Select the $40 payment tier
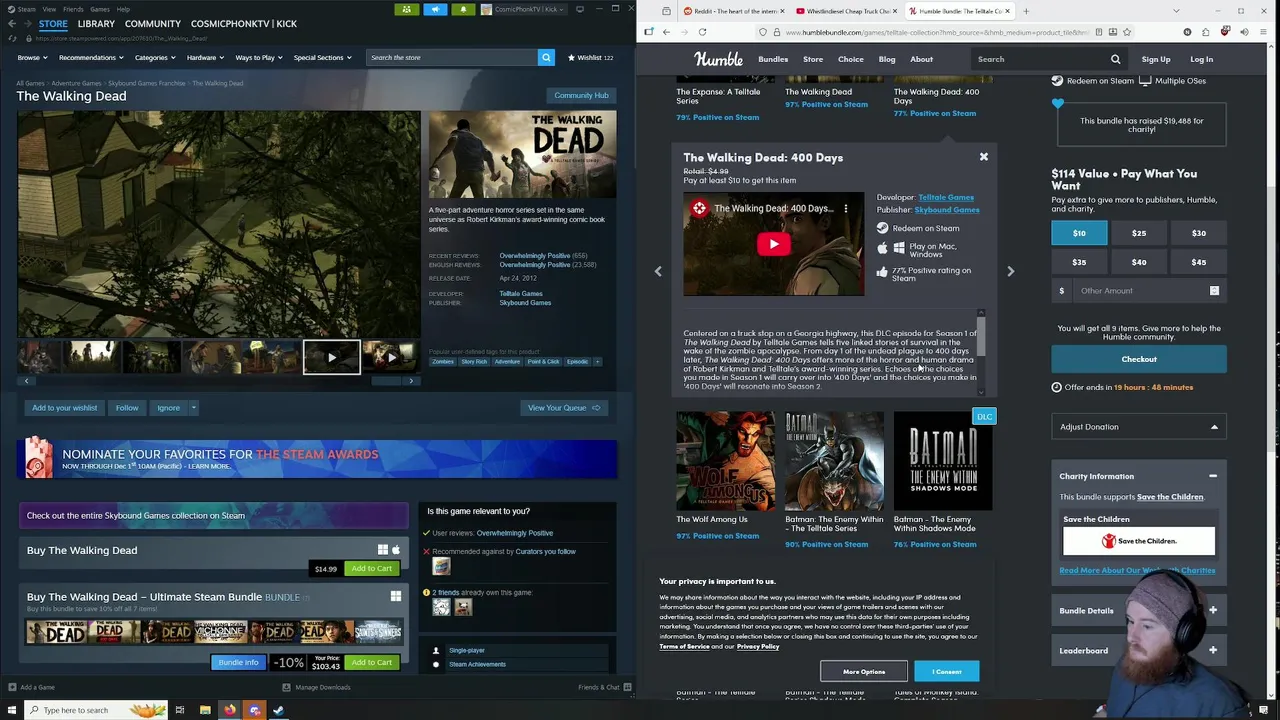 (1139, 262)
